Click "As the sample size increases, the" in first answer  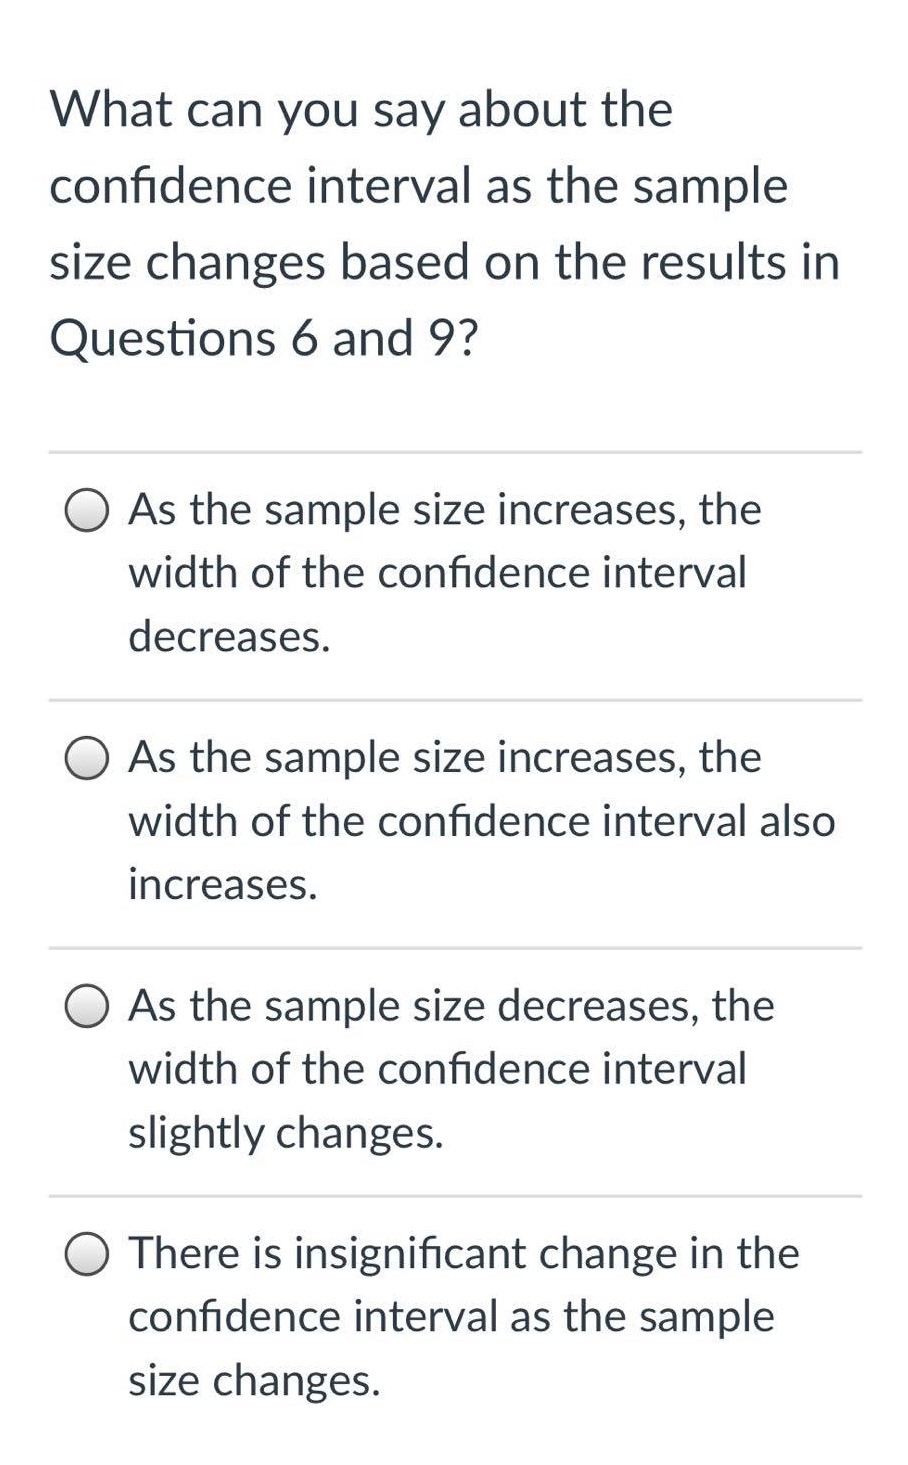(x=445, y=510)
